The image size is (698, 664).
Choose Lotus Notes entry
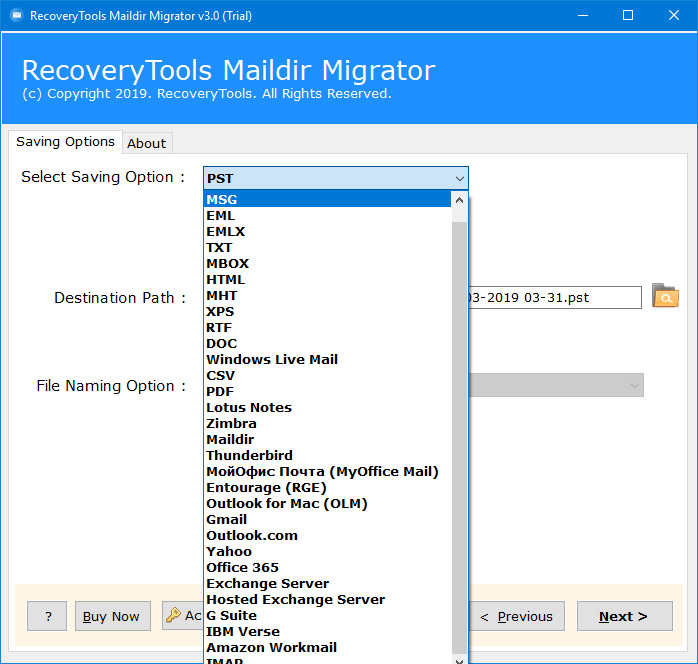(x=328, y=408)
